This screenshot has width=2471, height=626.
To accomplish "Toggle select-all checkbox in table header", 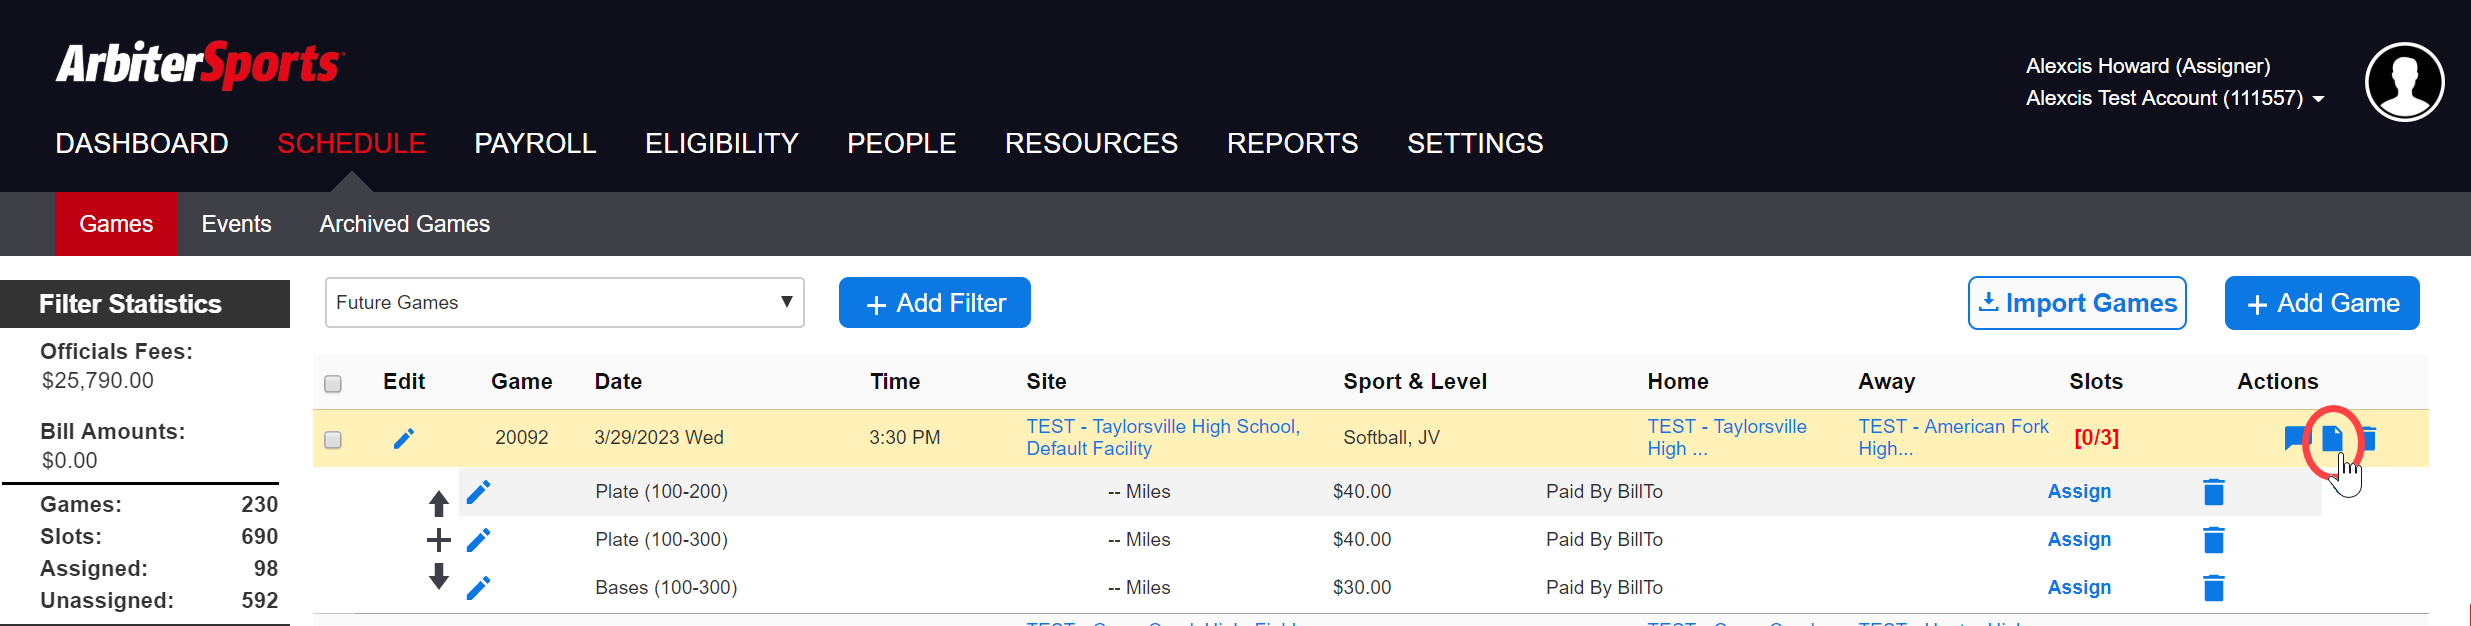I will (x=333, y=383).
